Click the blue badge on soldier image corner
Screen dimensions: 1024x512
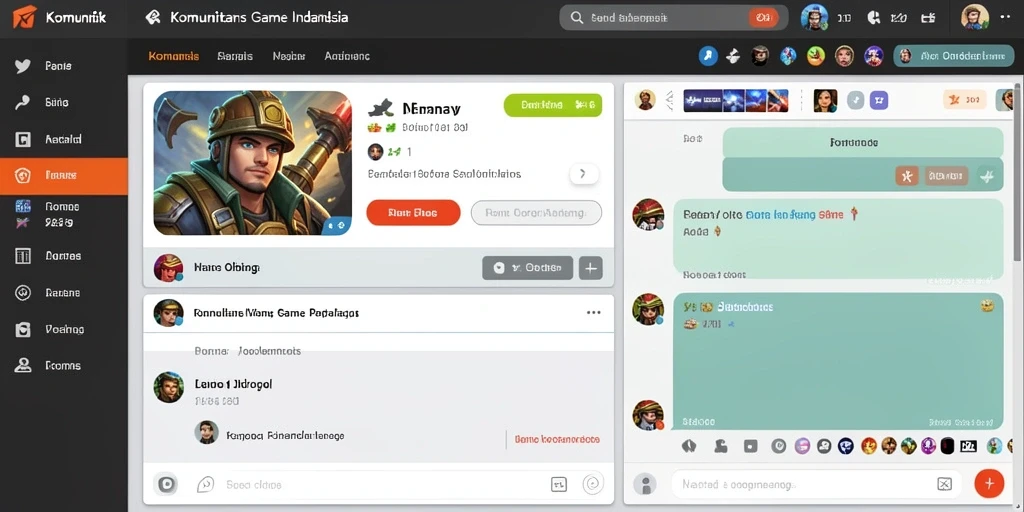pos(336,225)
